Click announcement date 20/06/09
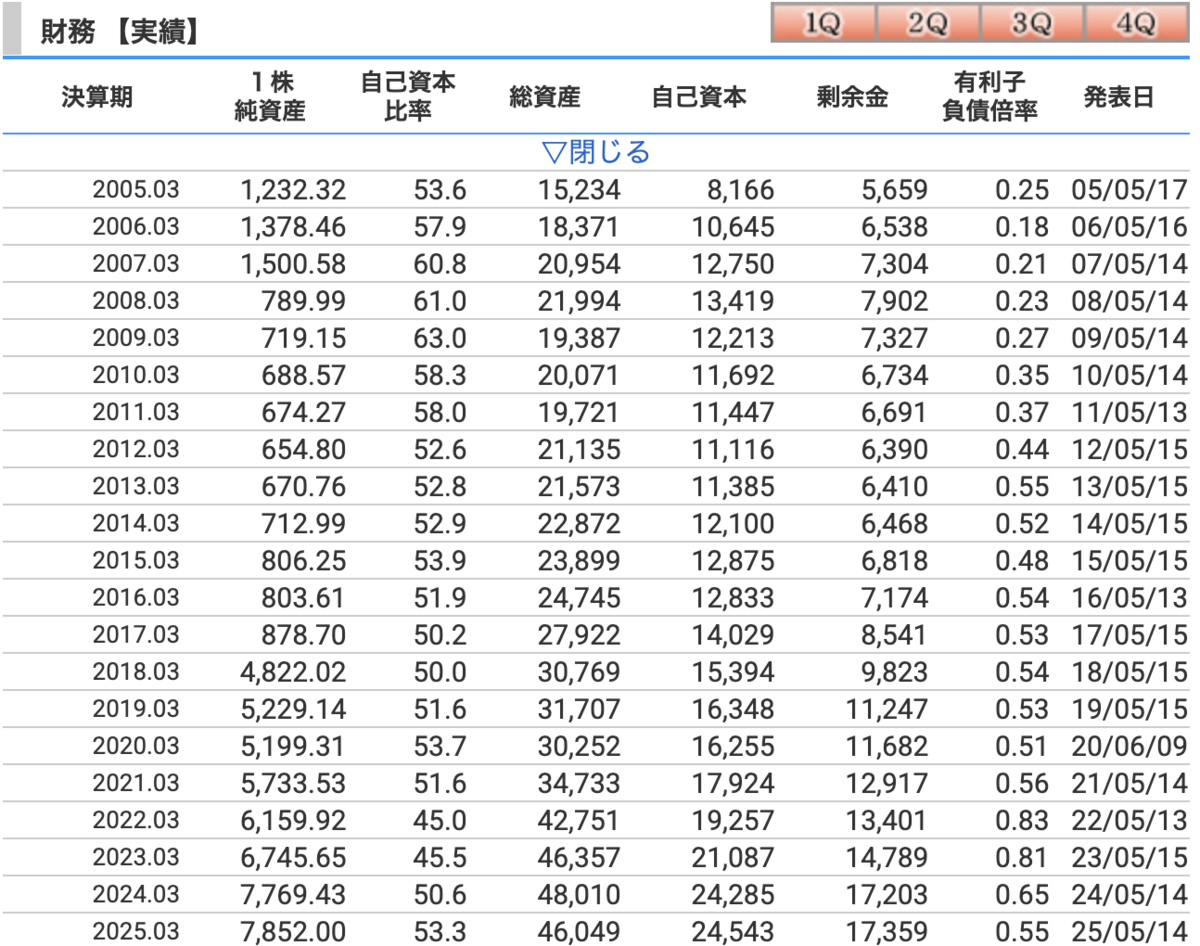The image size is (1200, 946). [x=1129, y=745]
